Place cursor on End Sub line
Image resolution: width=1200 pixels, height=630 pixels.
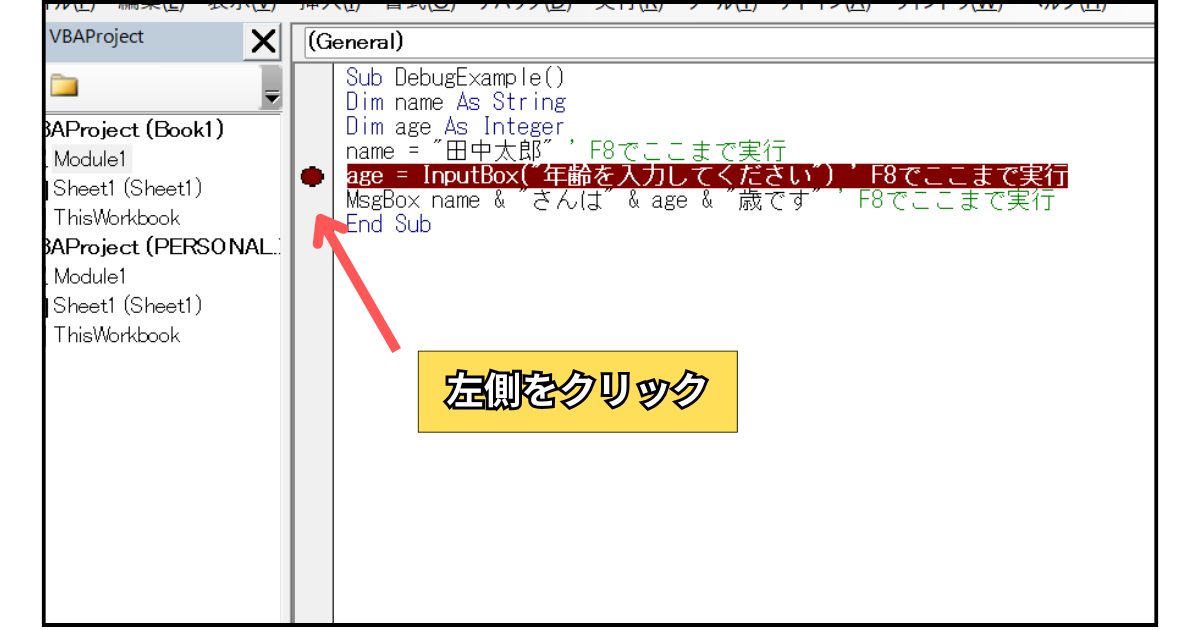388,224
